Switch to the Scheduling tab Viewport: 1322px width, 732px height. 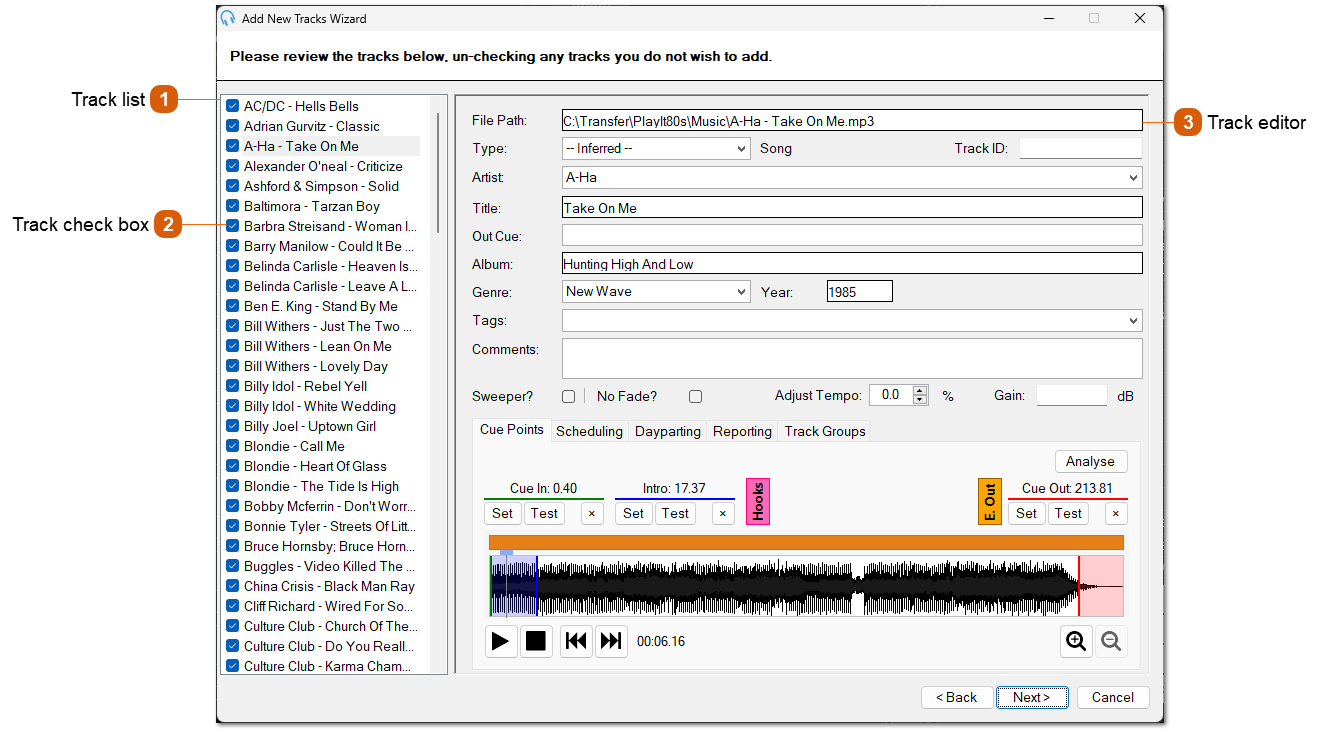pyautogui.click(x=589, y=431)
